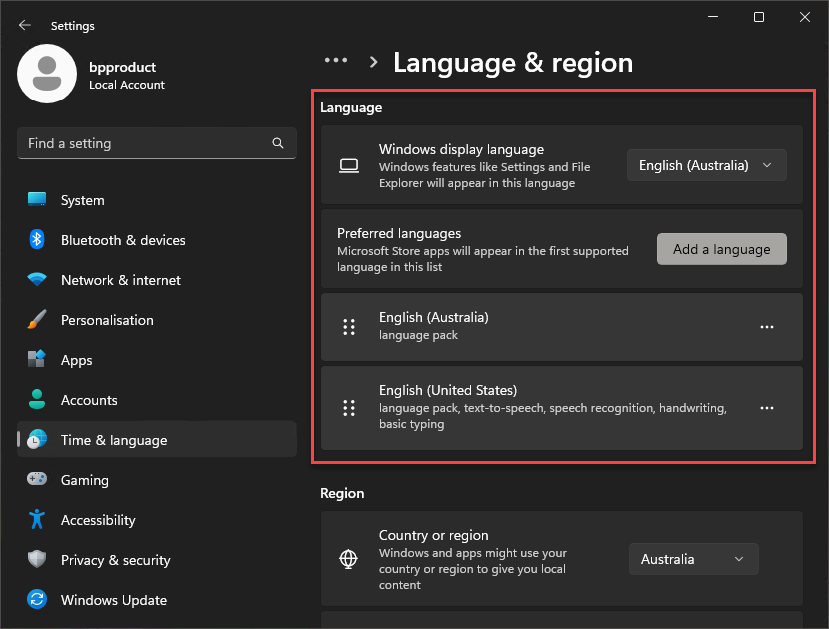Image resolution: width=829 pixels, height=629 pixels.
Task: Click the breadcrumb chevron before Language & region
Action: pyautogui.click(x=374, y=62)
